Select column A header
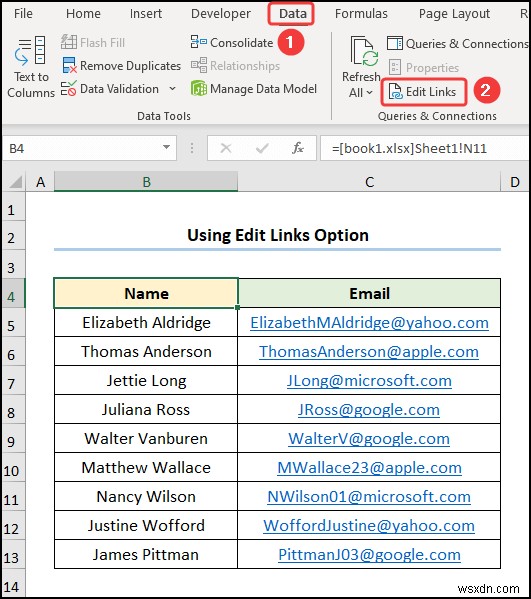Image resolution: width=531 pixels, height=599 pixels. pyautogui.click(x=40, y=182)
